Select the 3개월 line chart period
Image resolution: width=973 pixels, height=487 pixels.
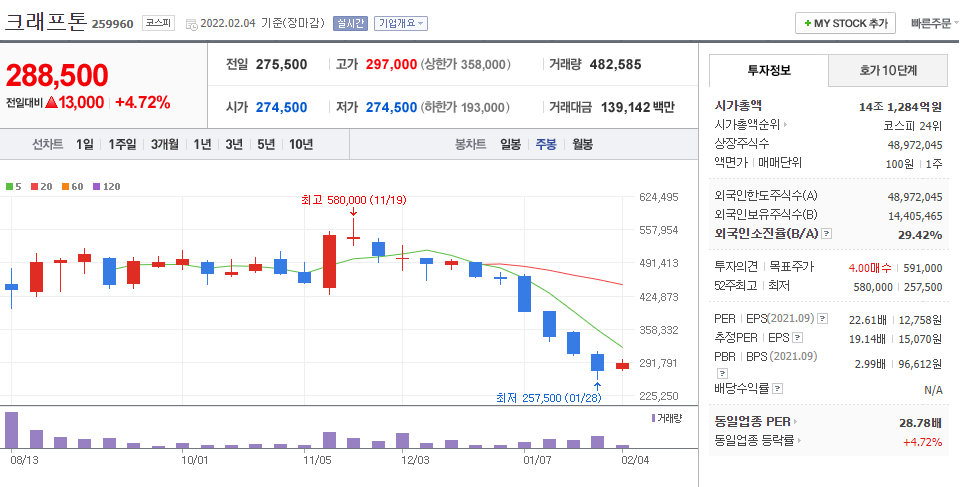(x=164, y=145)
